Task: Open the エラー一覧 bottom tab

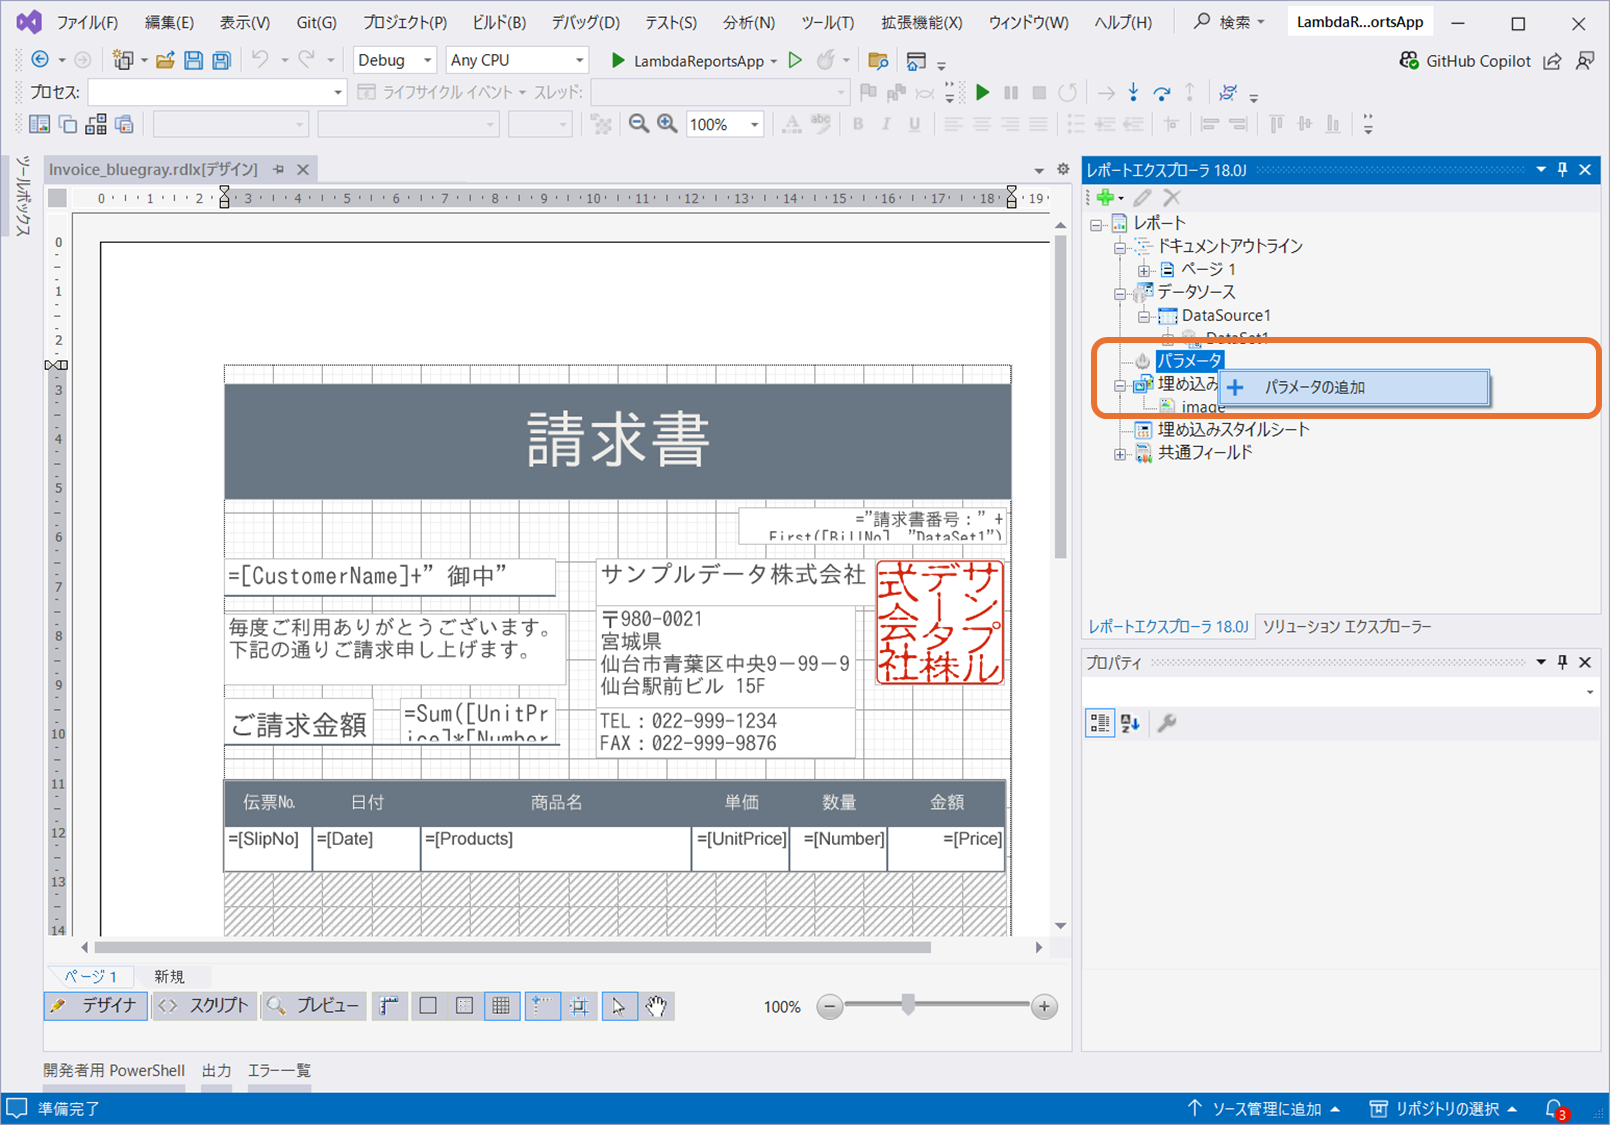Action: click(x=279, y=1070)
